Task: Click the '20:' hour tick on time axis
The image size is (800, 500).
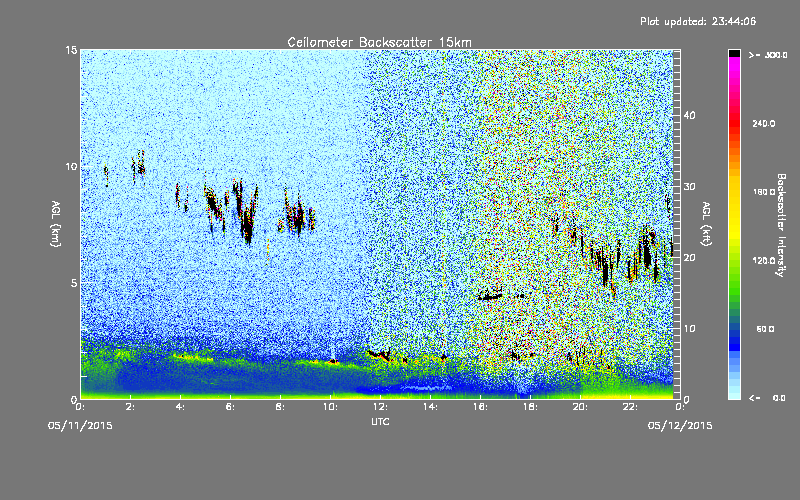Action: (x=580, y=407)
